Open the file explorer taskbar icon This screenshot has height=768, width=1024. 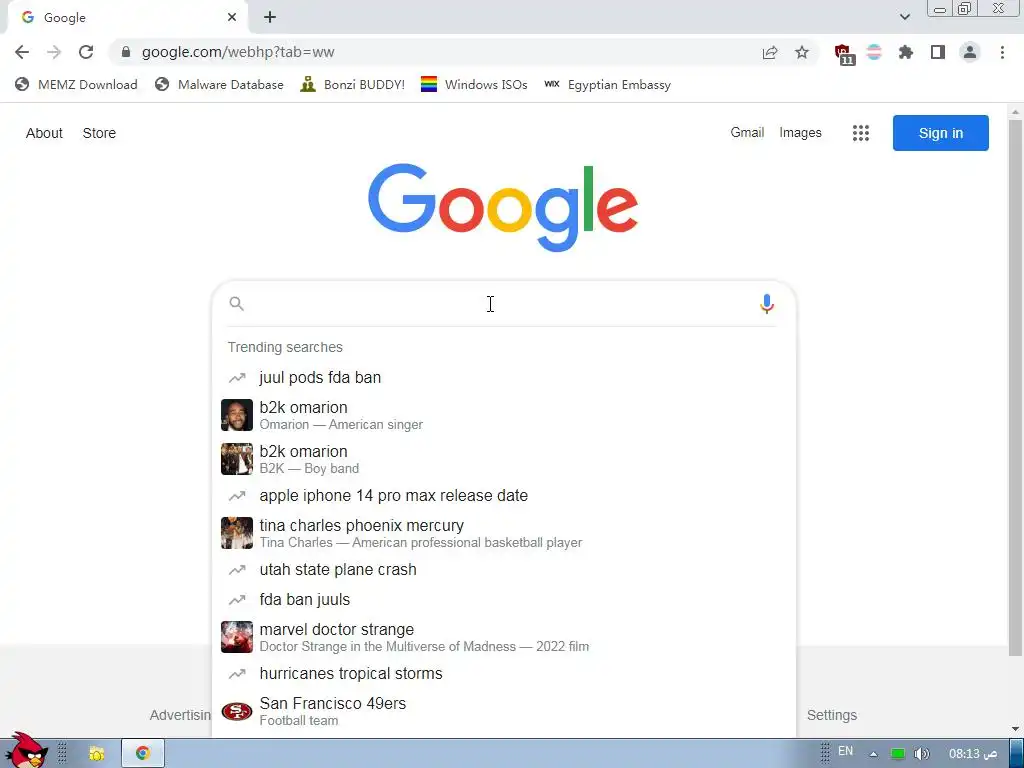click(x=97, y=754)
